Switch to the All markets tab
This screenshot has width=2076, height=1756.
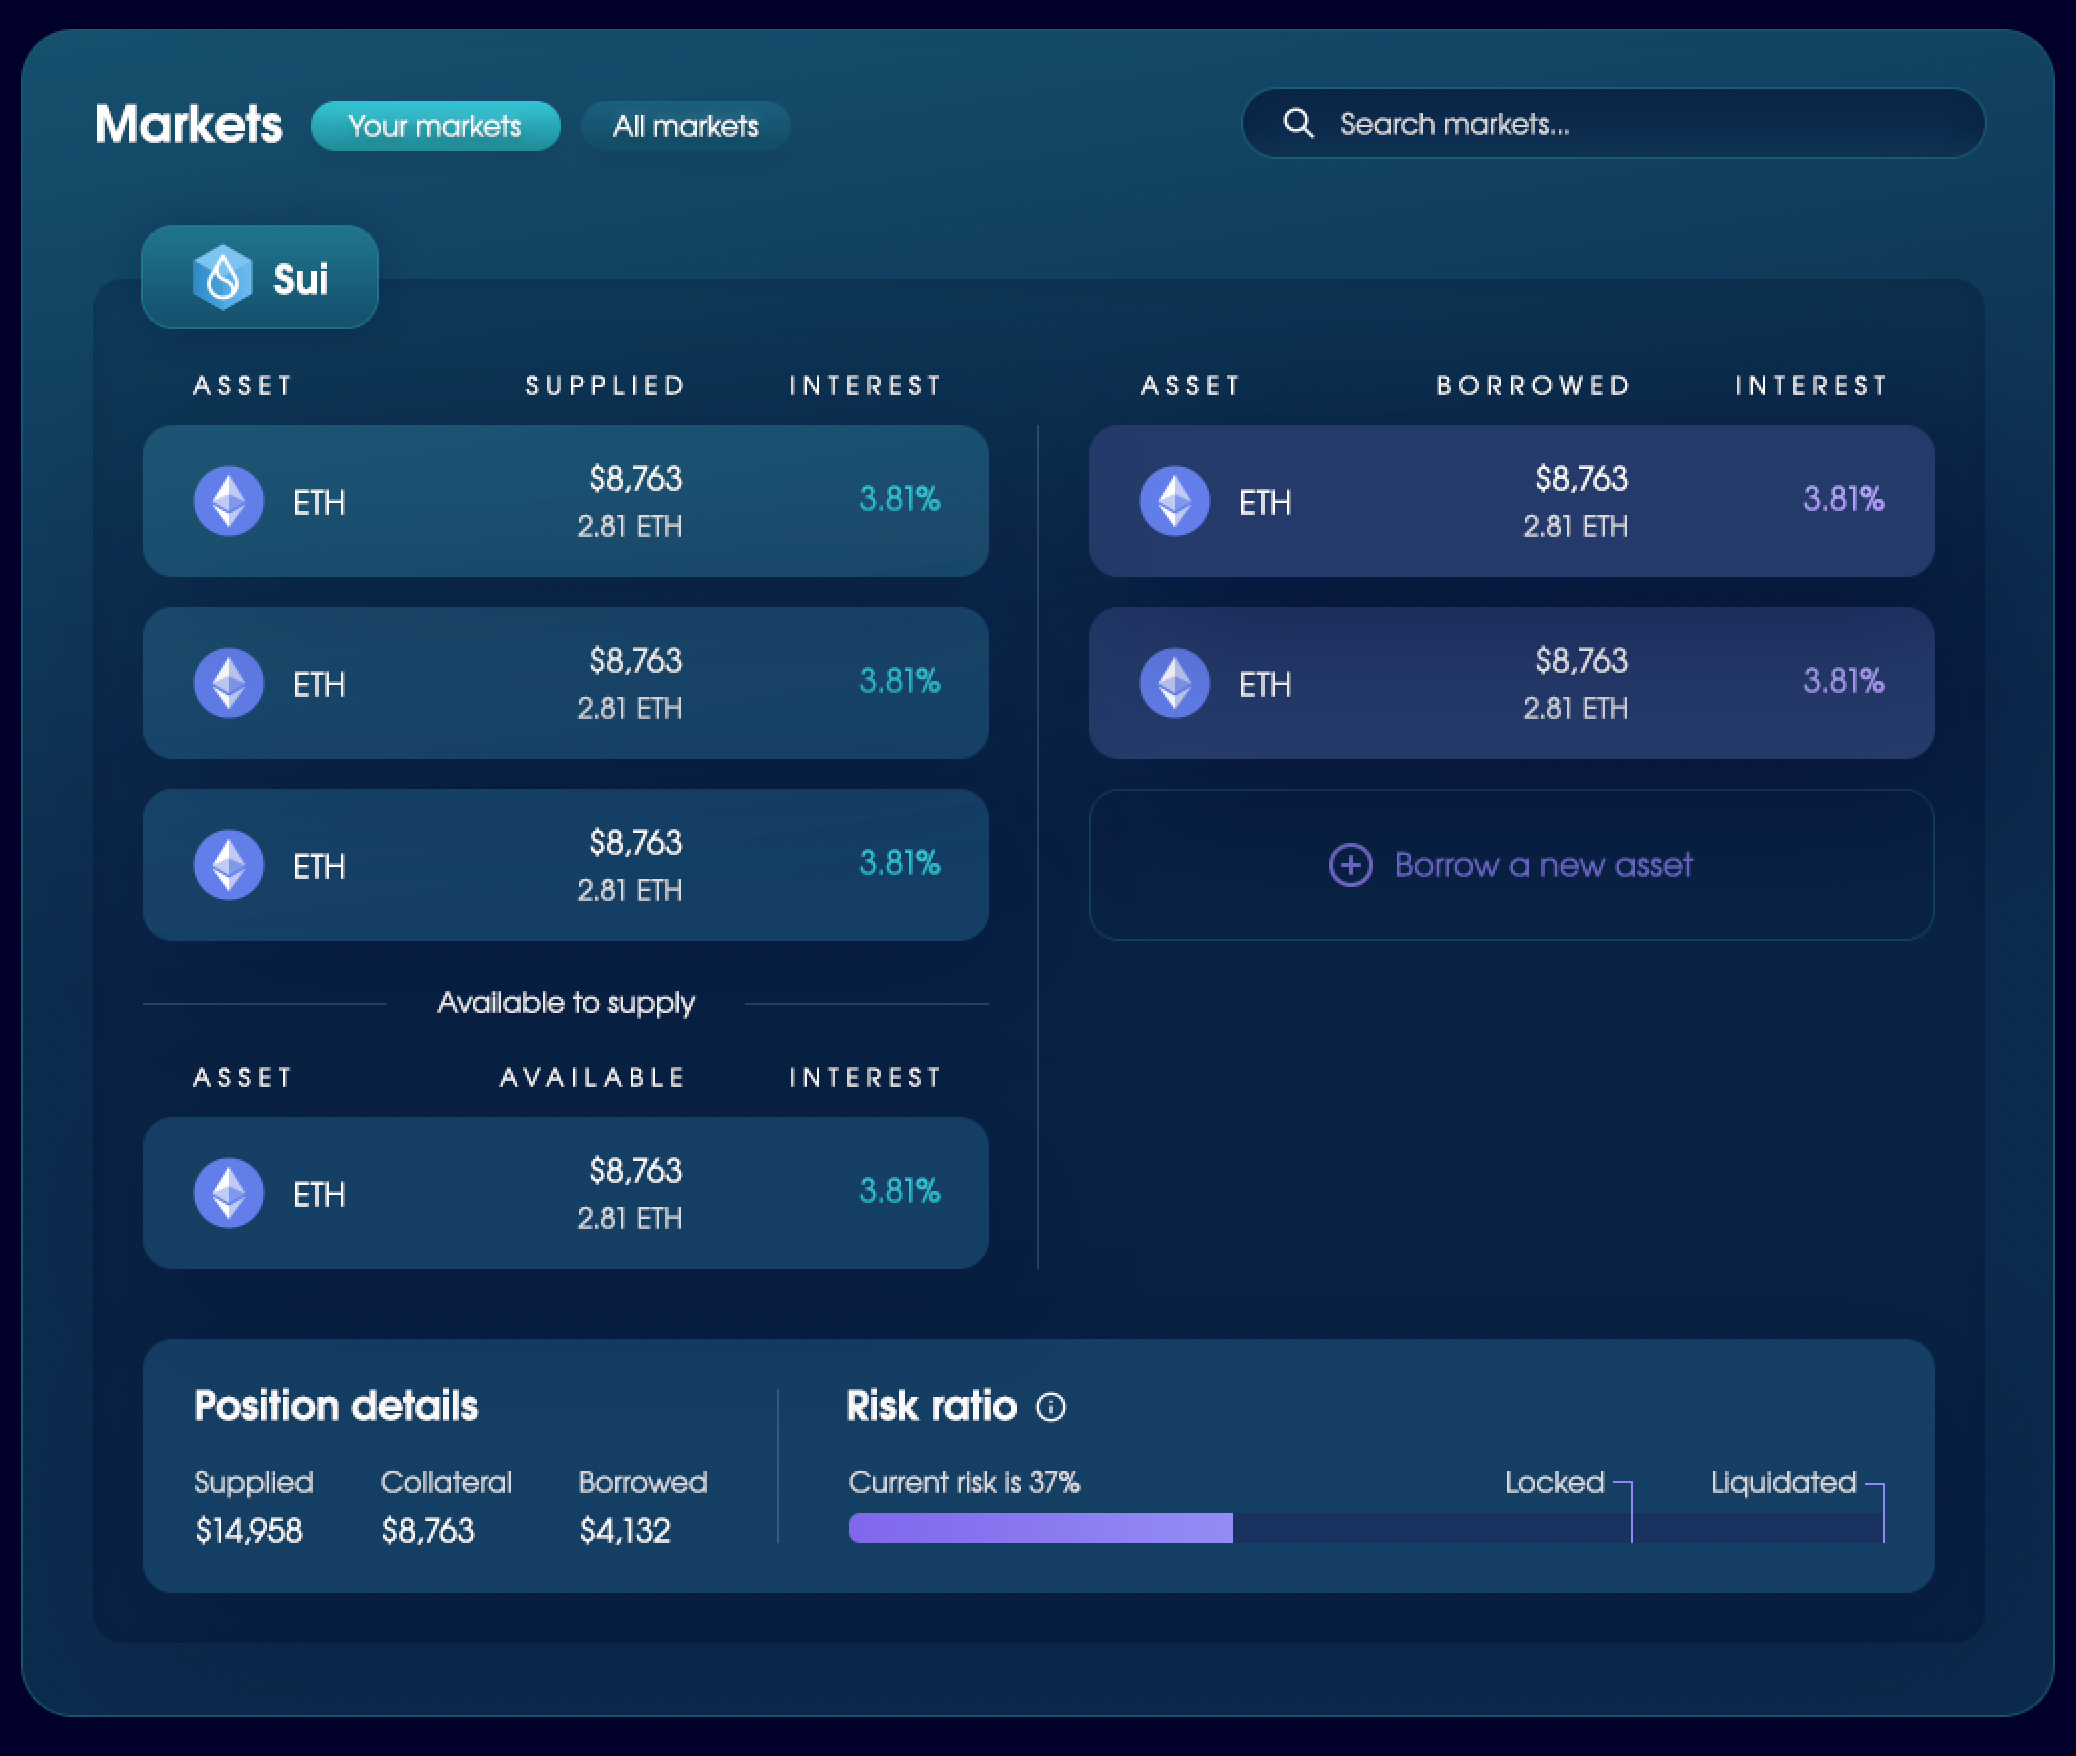tap(686, 126)
